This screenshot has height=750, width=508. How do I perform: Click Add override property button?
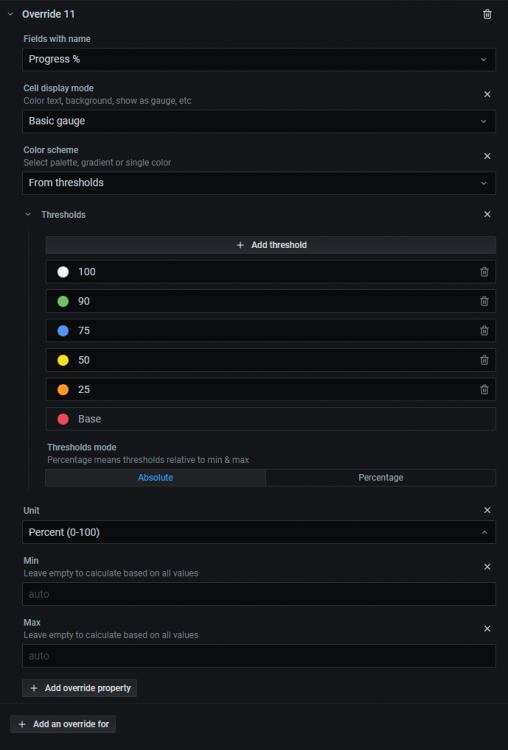coord(80,688)
